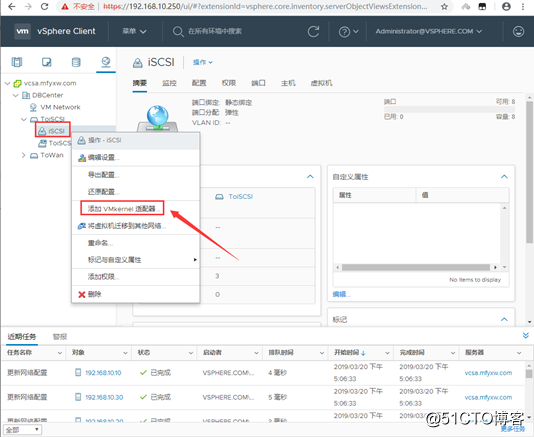Click the 编辑 link under custom attributes
534x437 pixels.
[x=342, y=294]
